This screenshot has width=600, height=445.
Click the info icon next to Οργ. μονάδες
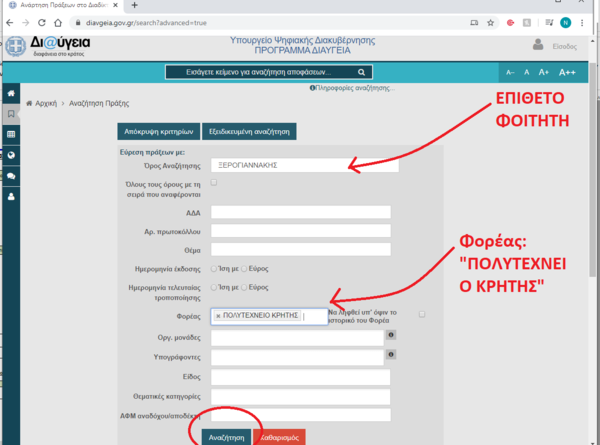pos(390,335)
